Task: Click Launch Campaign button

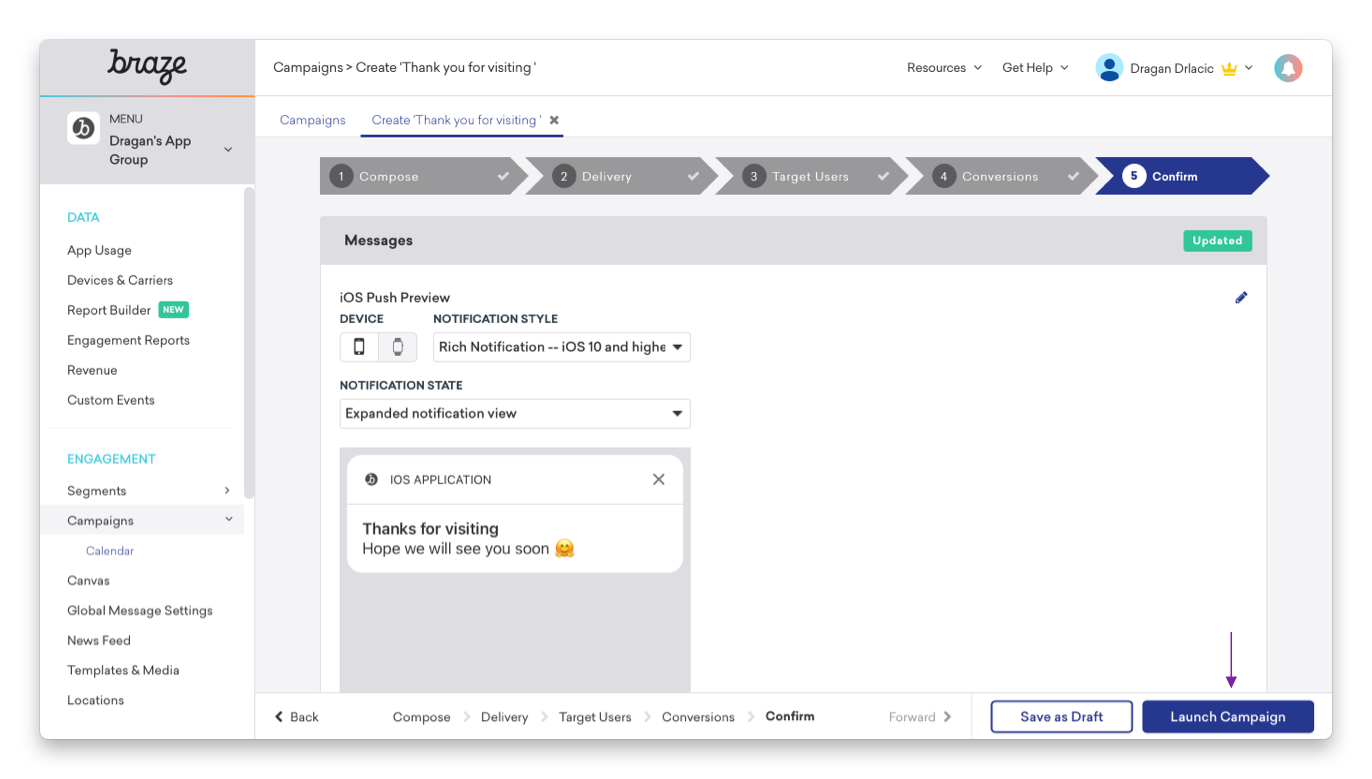Action: point(1228,717)
